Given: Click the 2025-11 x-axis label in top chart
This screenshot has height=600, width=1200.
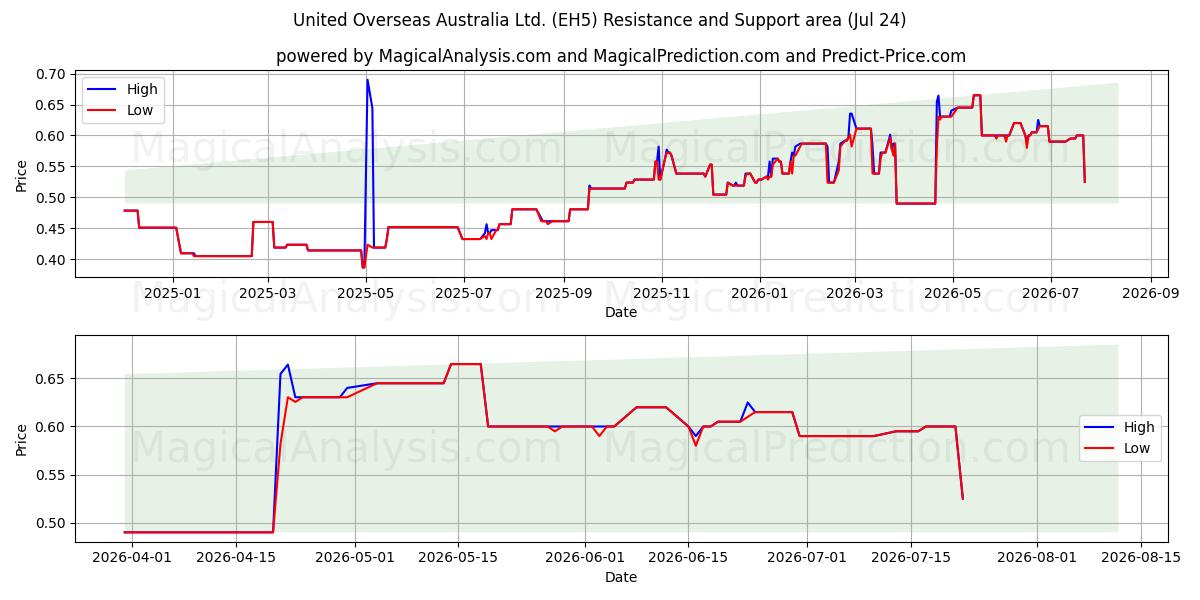Looking at the screenshot, I should pyautogui.click(x=661, y=293).
